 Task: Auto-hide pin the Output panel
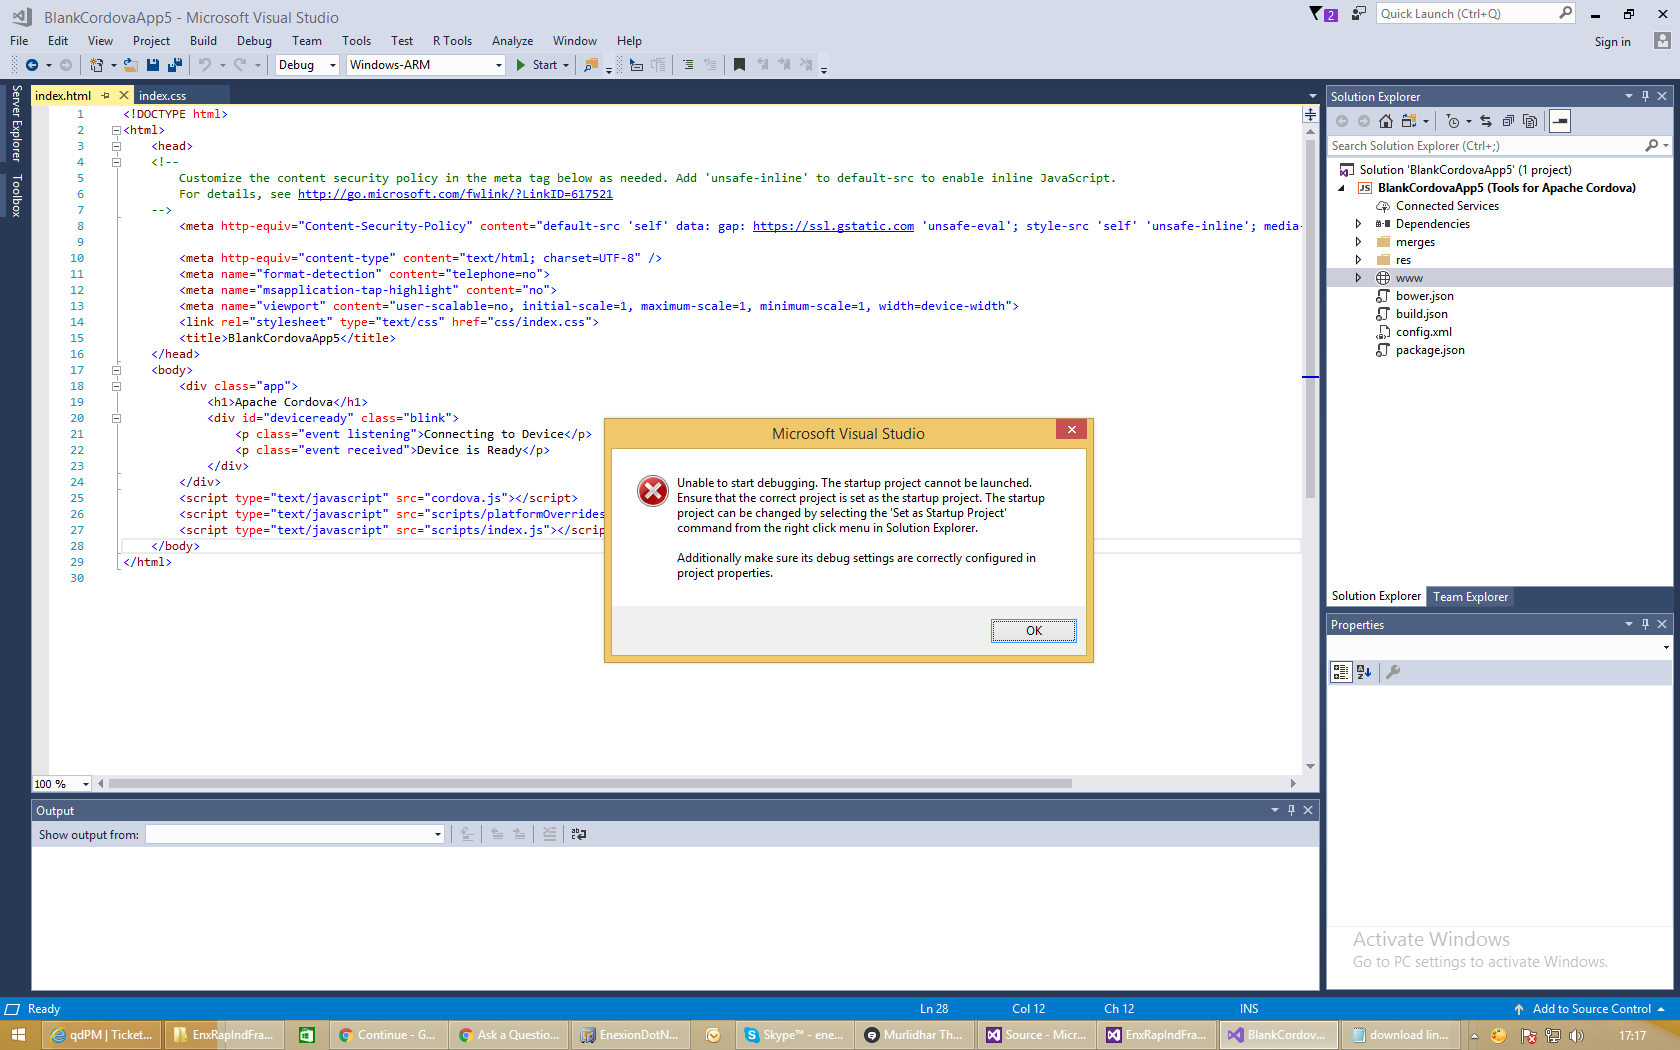pos(1291,810)
